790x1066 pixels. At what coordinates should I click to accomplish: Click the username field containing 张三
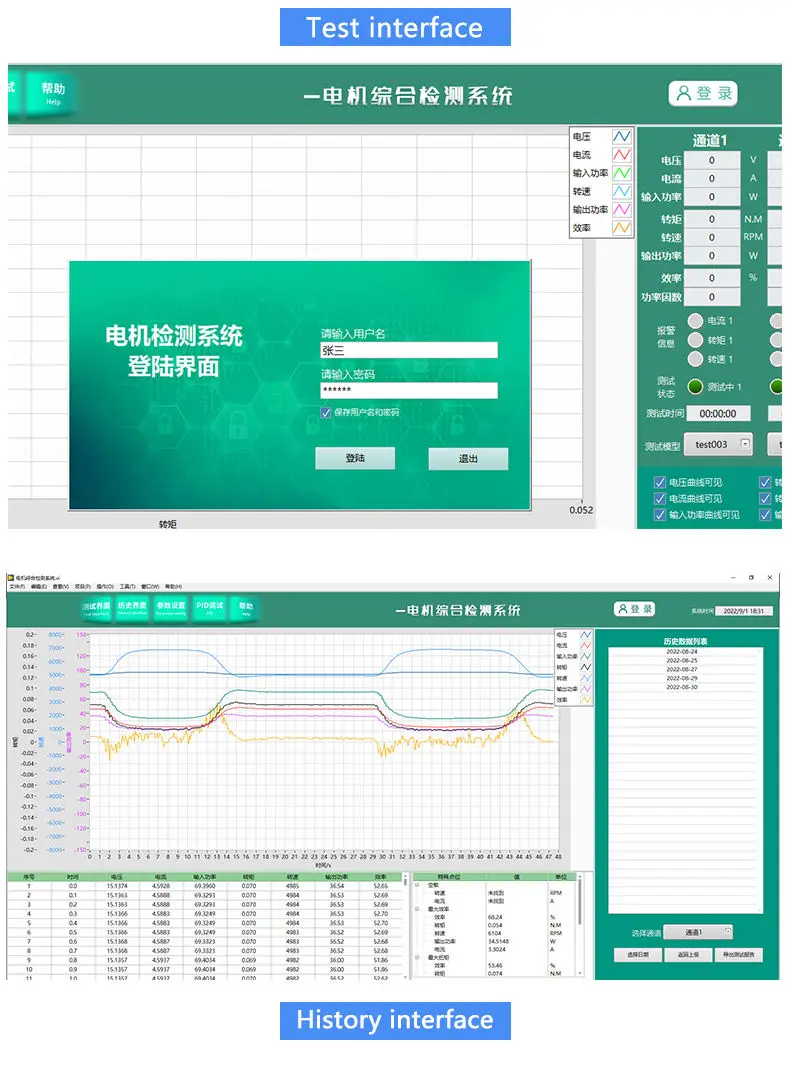point(409,350)
